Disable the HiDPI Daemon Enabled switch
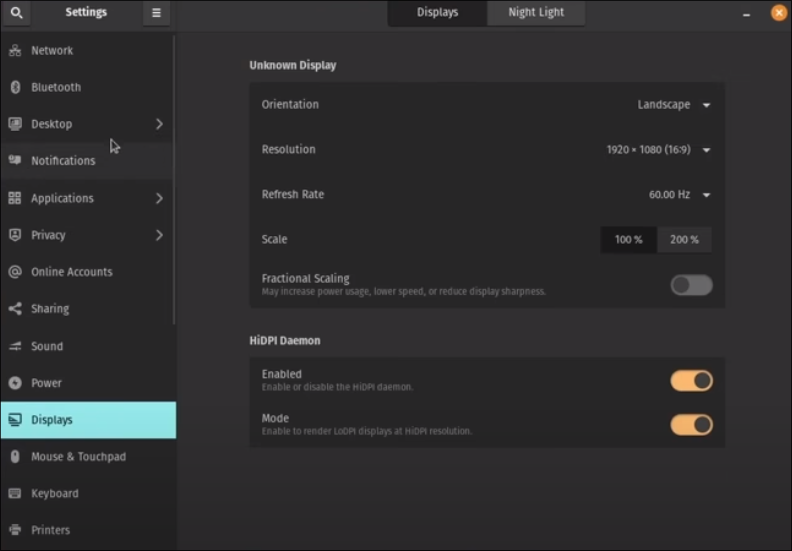This screenshot has height=551, width=792. pos(691,381)
